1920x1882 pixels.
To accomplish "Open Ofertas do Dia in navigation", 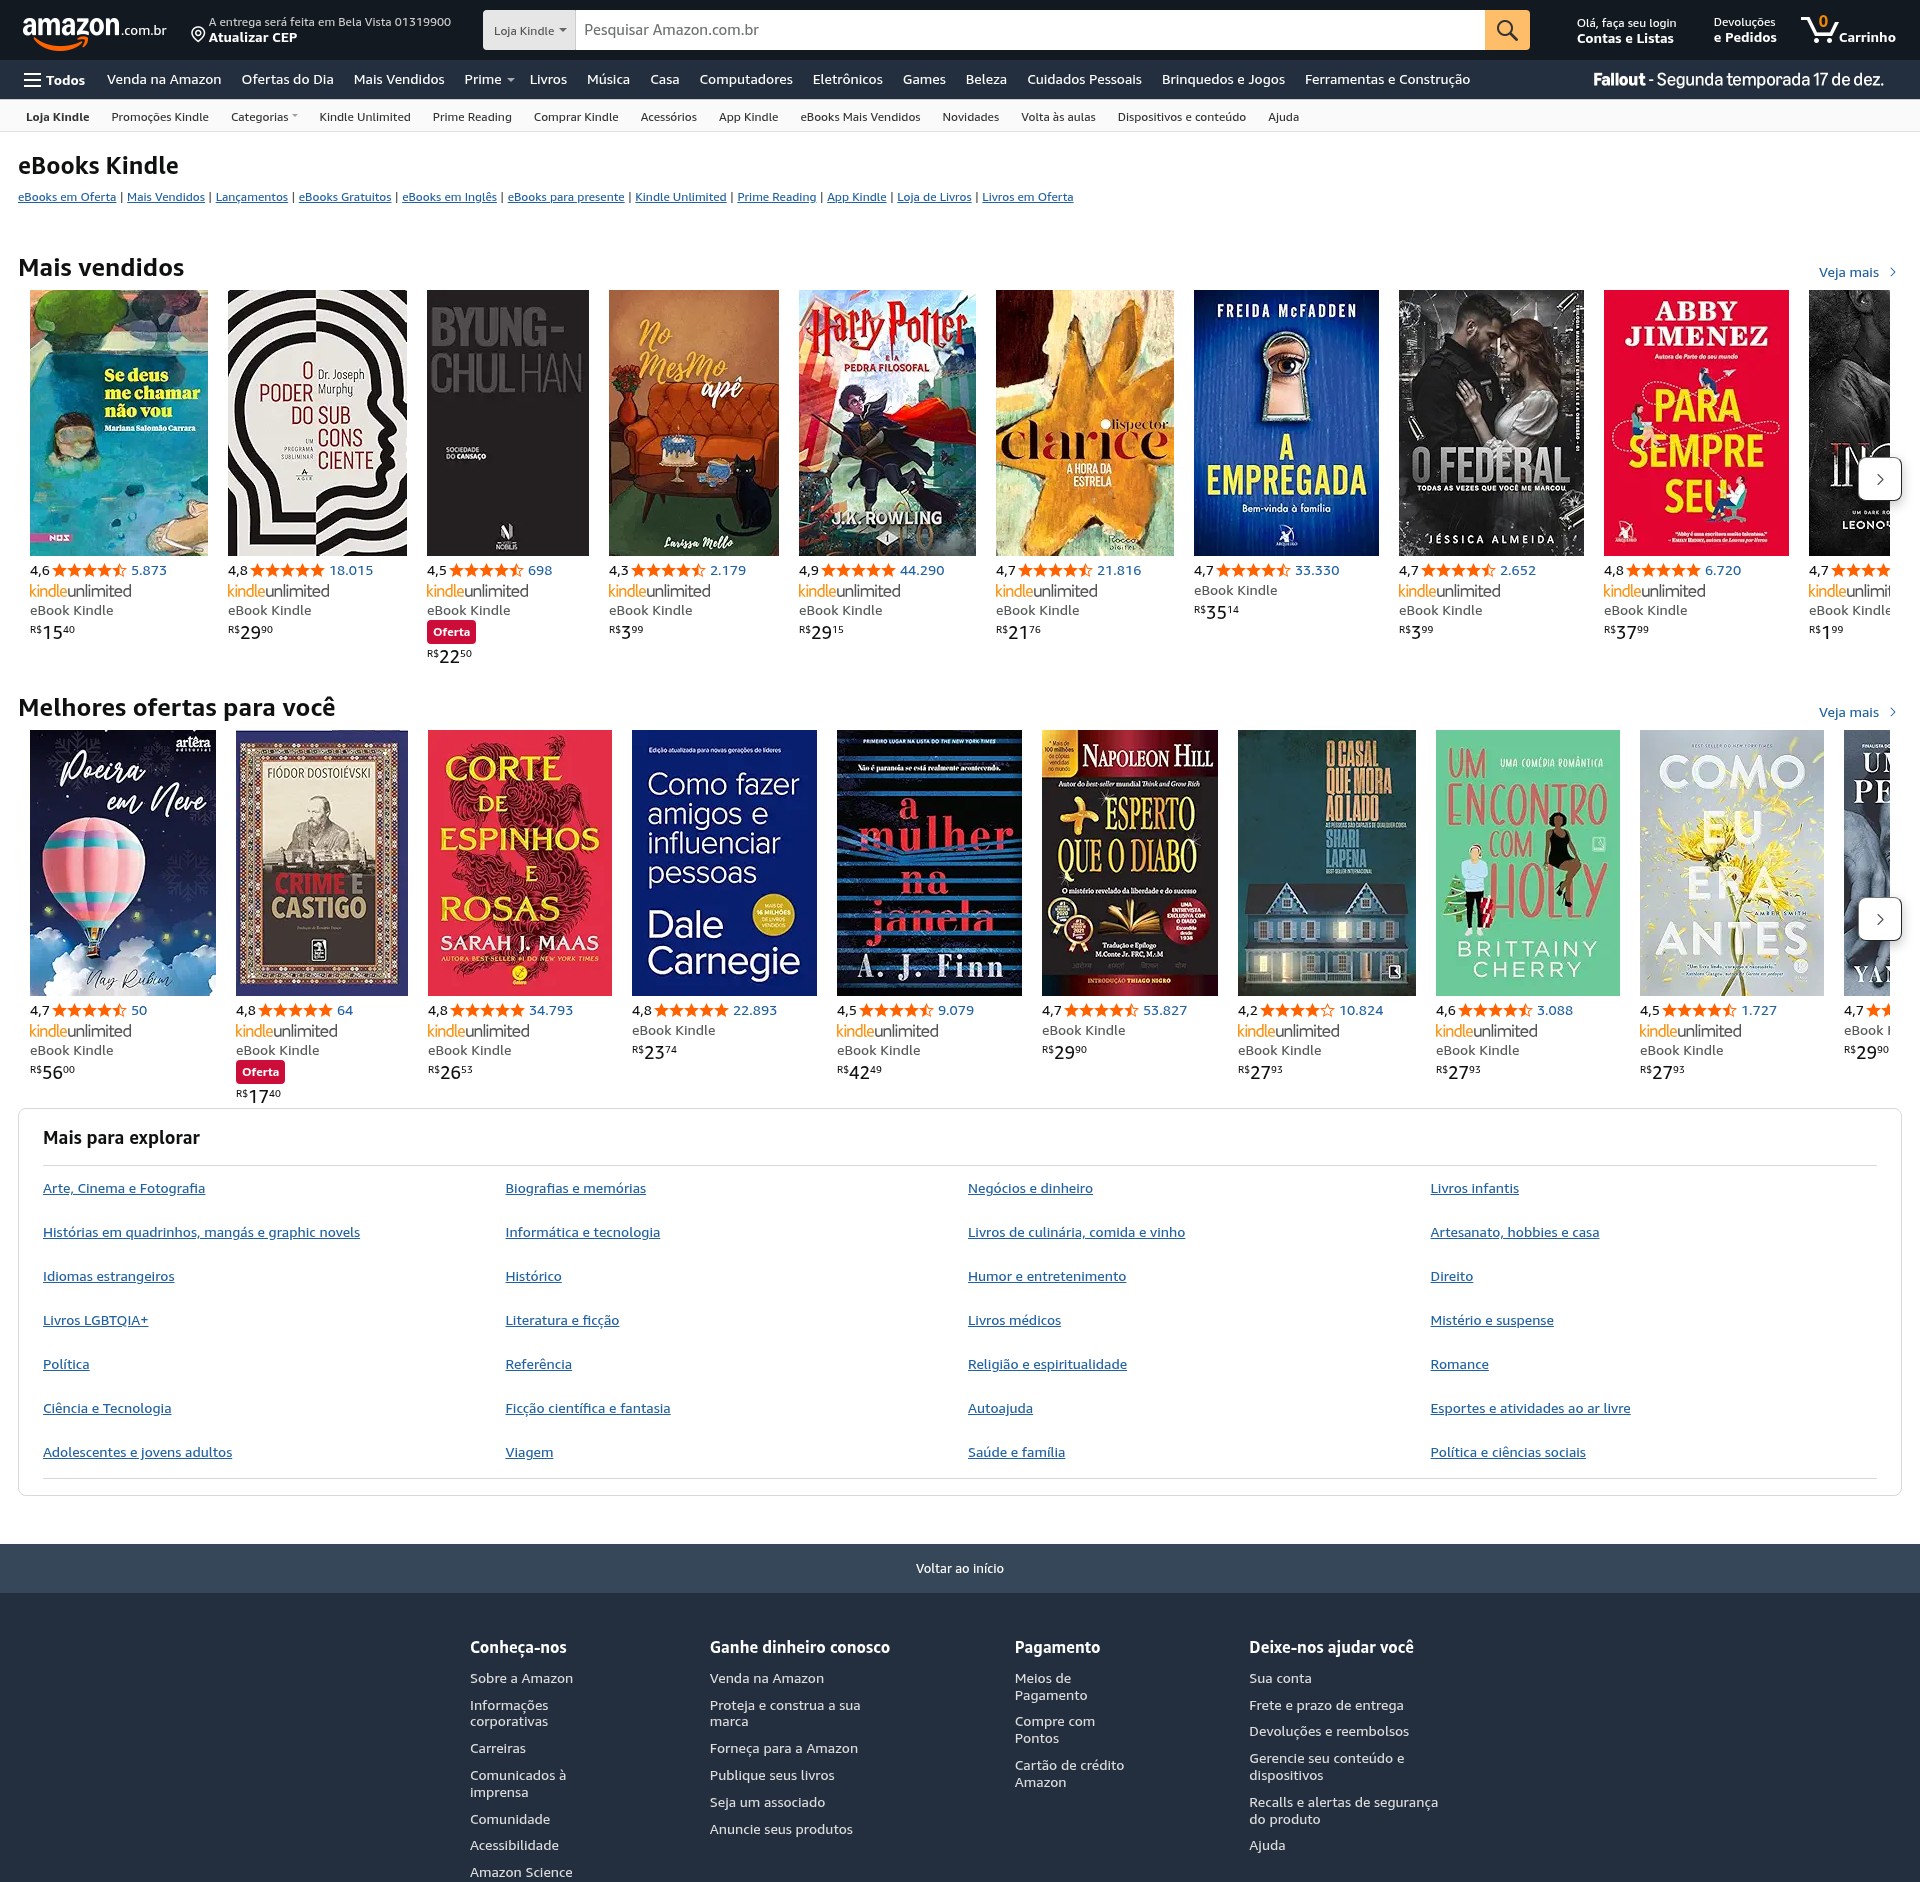I will [x=287, y=80].
